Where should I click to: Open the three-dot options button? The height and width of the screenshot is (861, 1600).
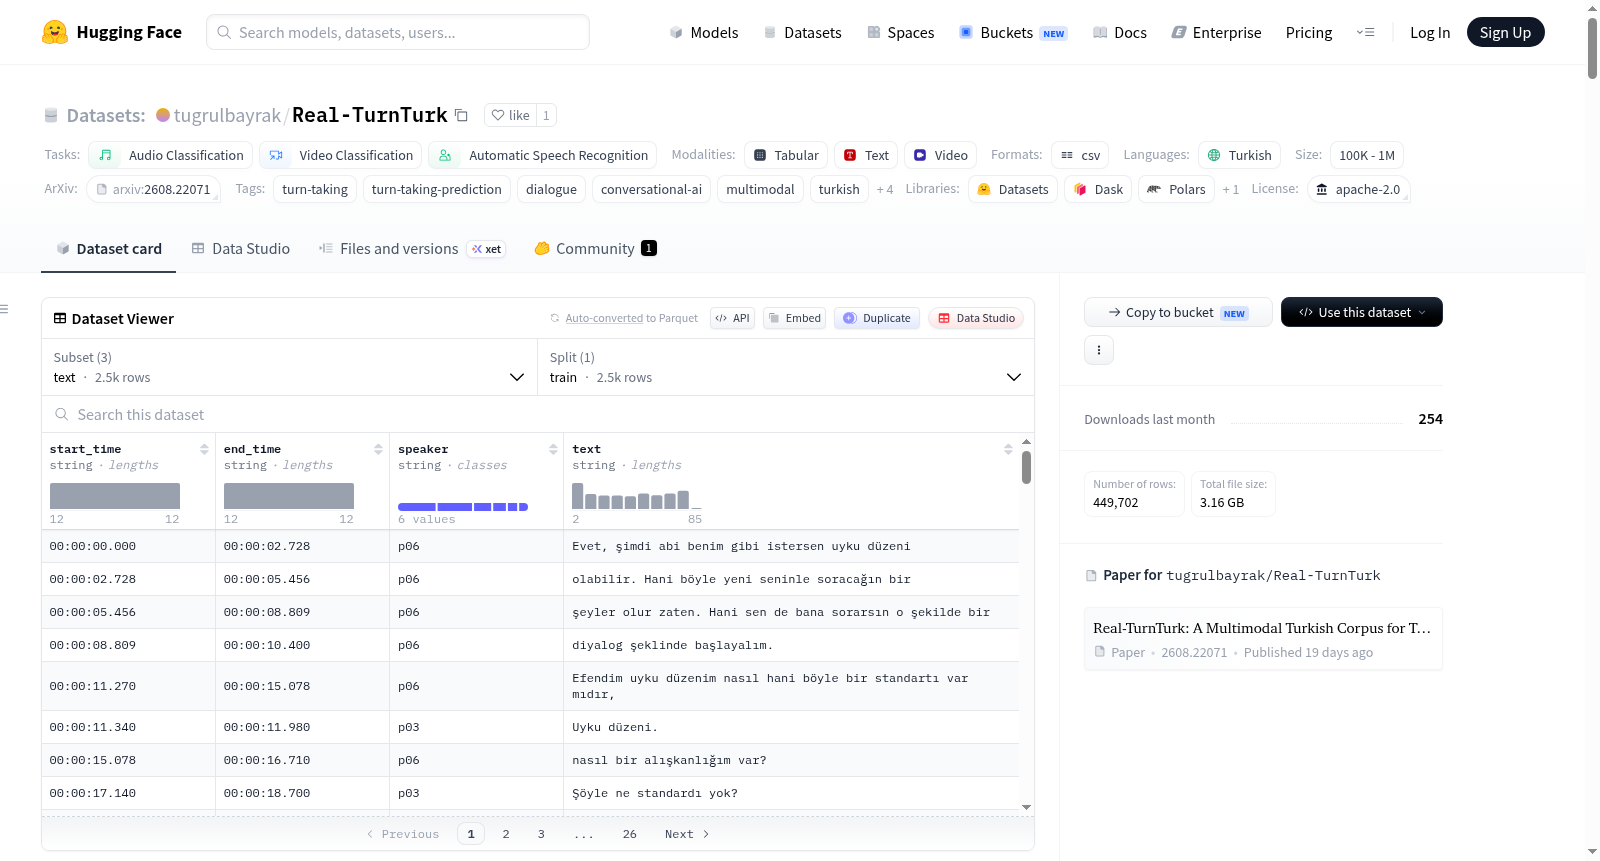pos(1099,350)
